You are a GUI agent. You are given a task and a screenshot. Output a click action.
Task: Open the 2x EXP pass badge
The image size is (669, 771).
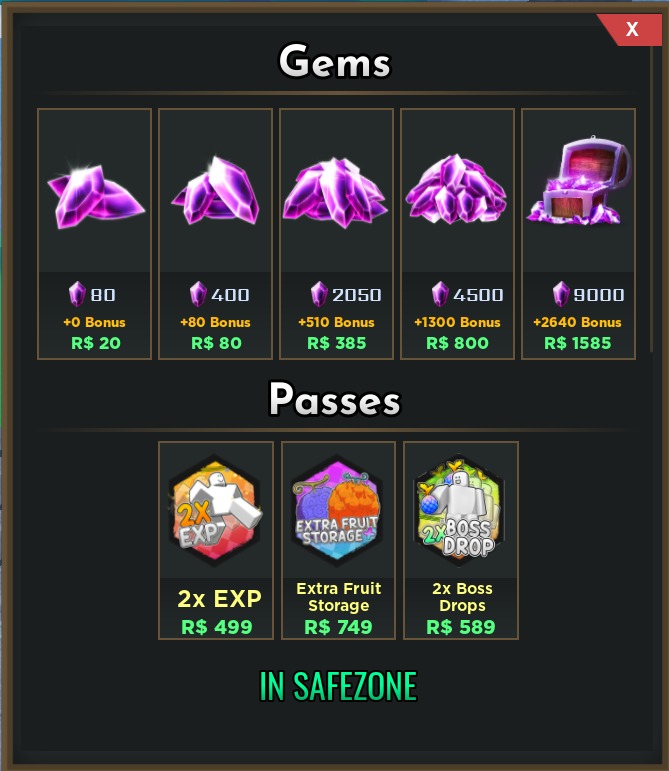tap(216, 509)
